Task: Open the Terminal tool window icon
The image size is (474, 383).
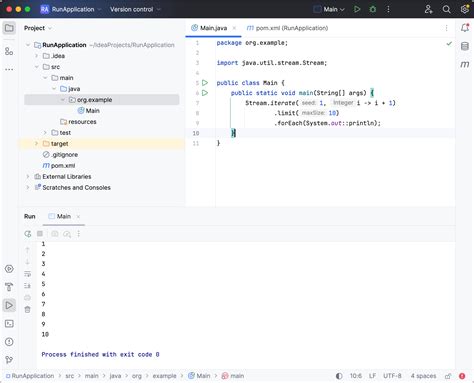Action: 9,324
